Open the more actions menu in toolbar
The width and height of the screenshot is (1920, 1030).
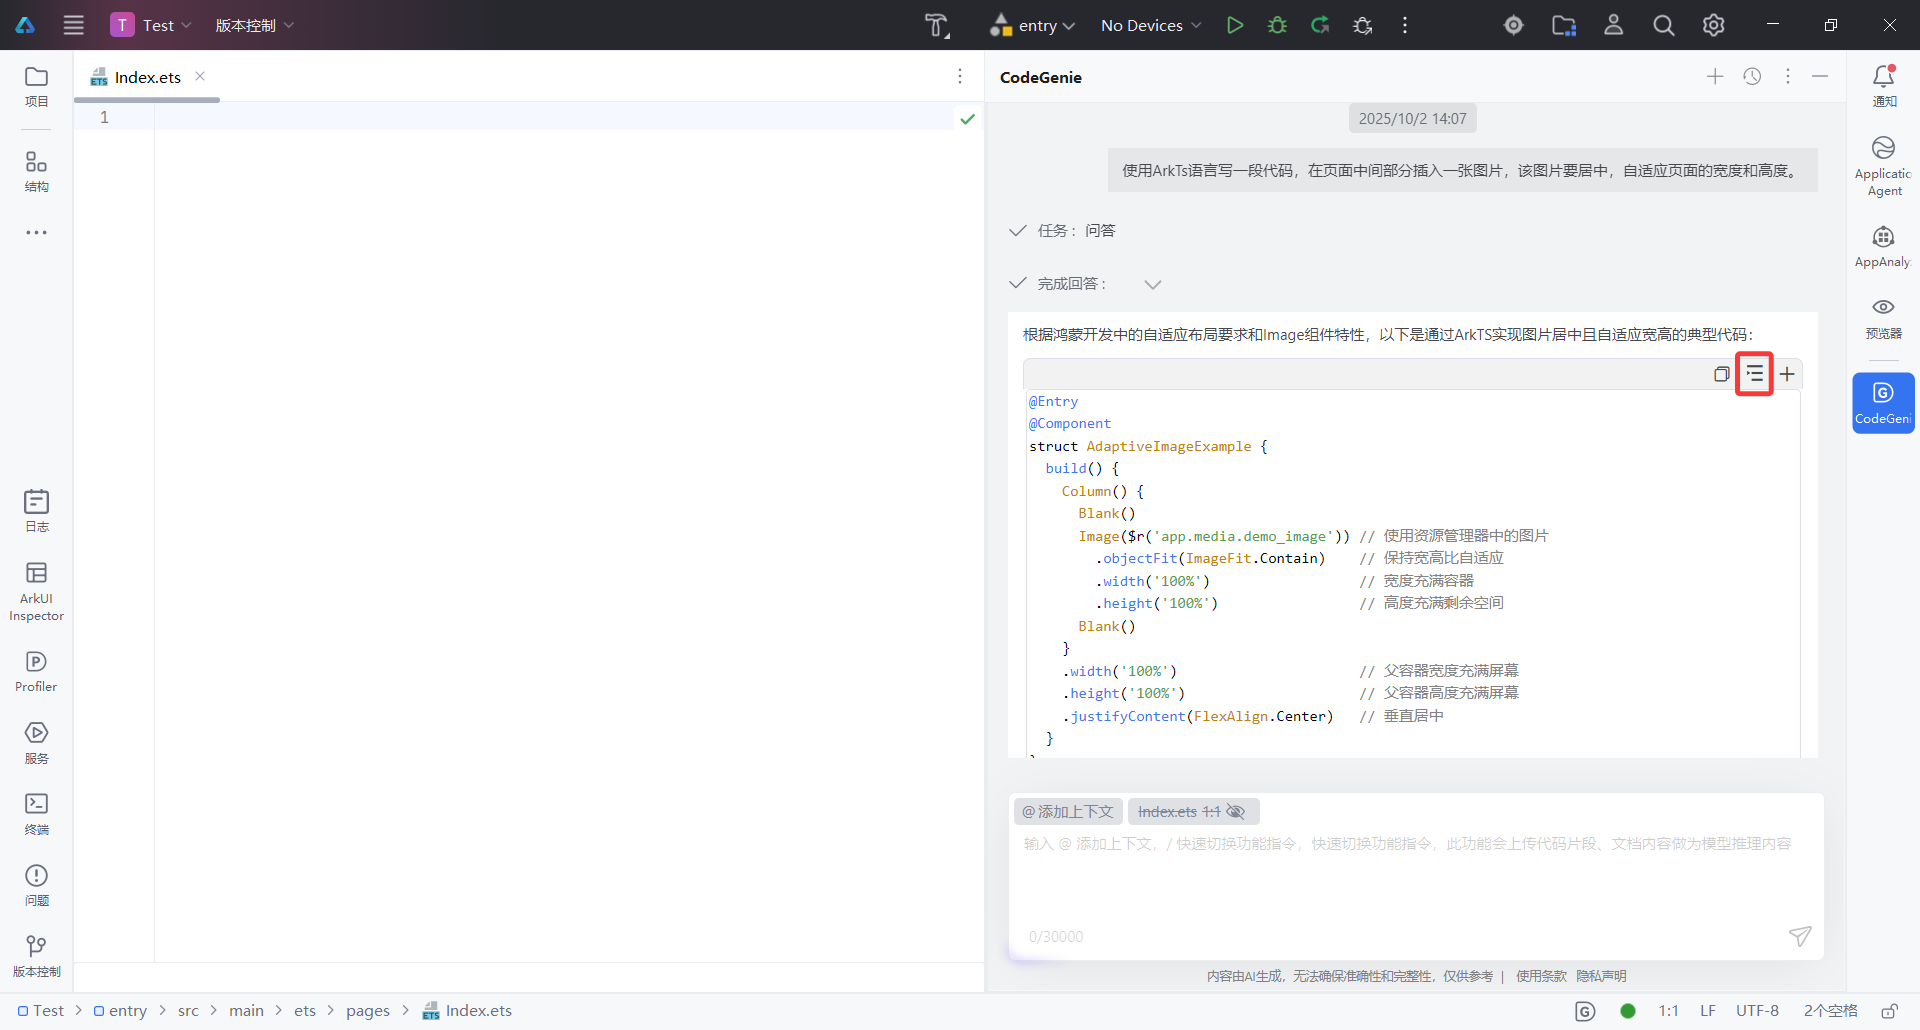point(1405,25)
